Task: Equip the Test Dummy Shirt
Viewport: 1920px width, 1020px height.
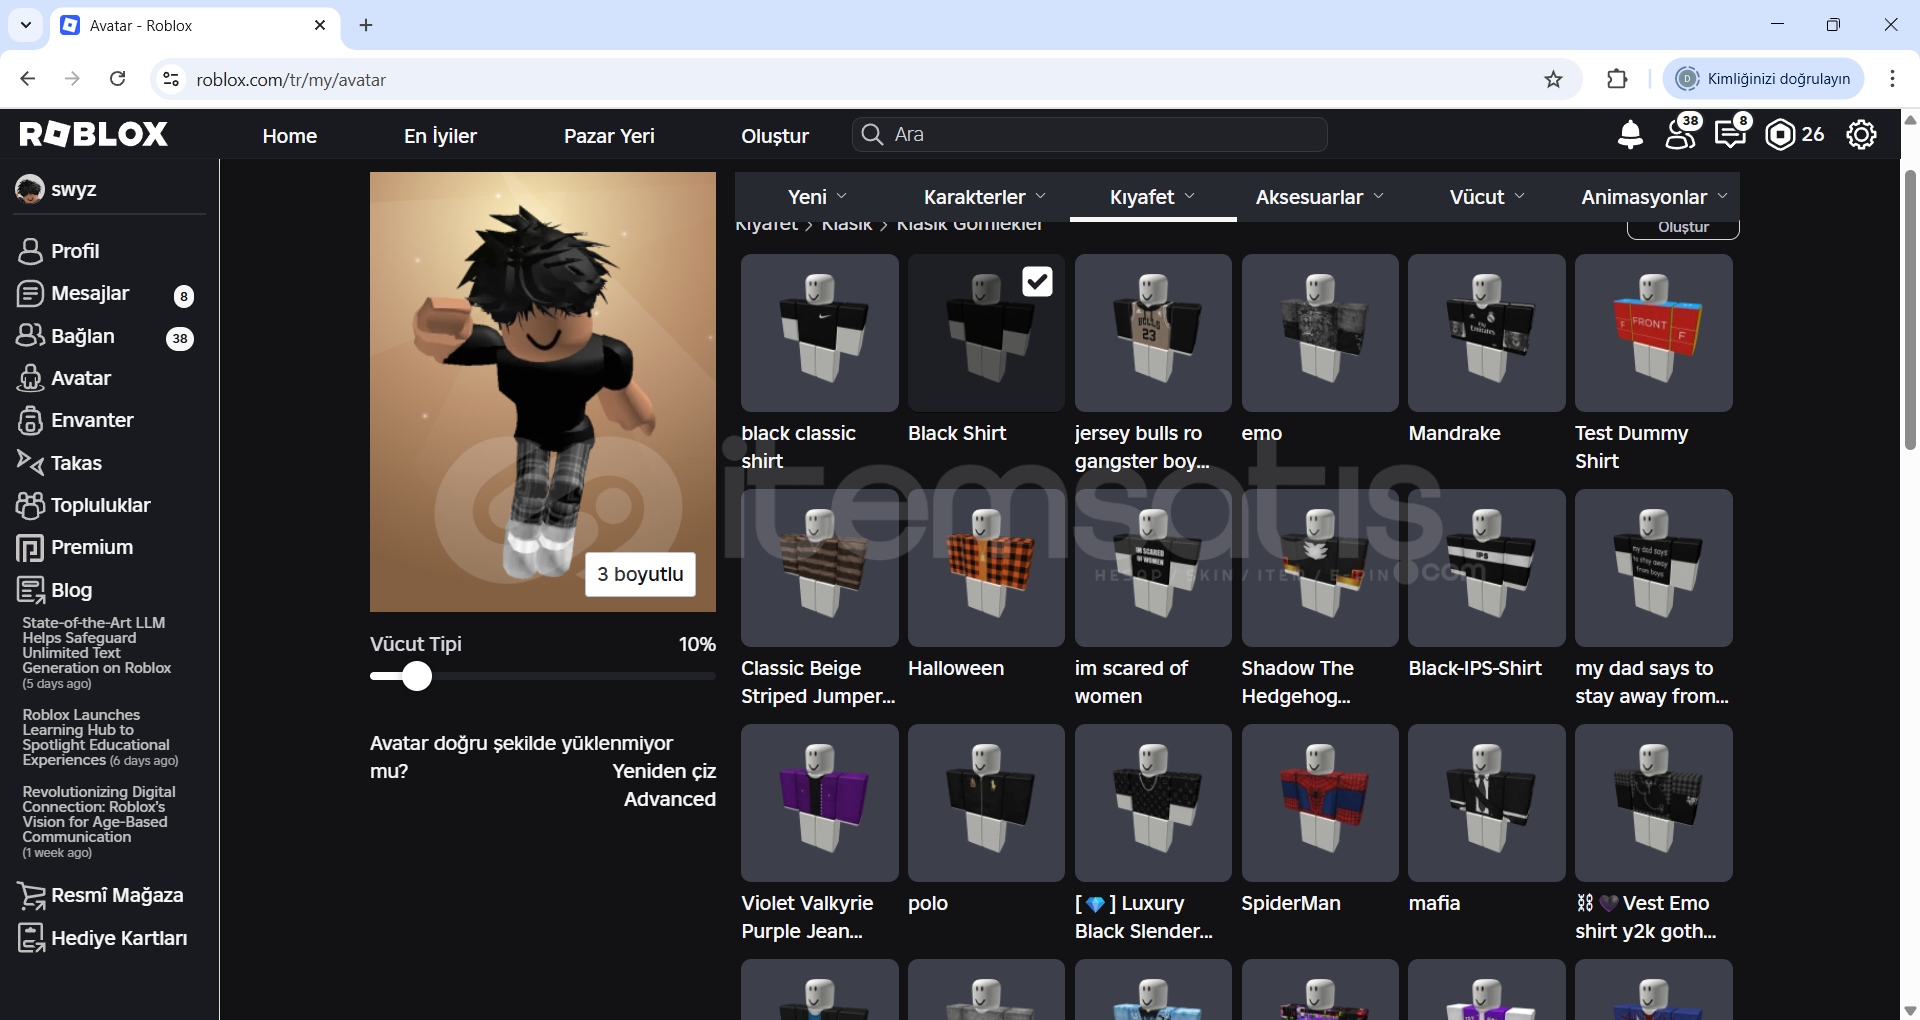Action: (1654, 333)
